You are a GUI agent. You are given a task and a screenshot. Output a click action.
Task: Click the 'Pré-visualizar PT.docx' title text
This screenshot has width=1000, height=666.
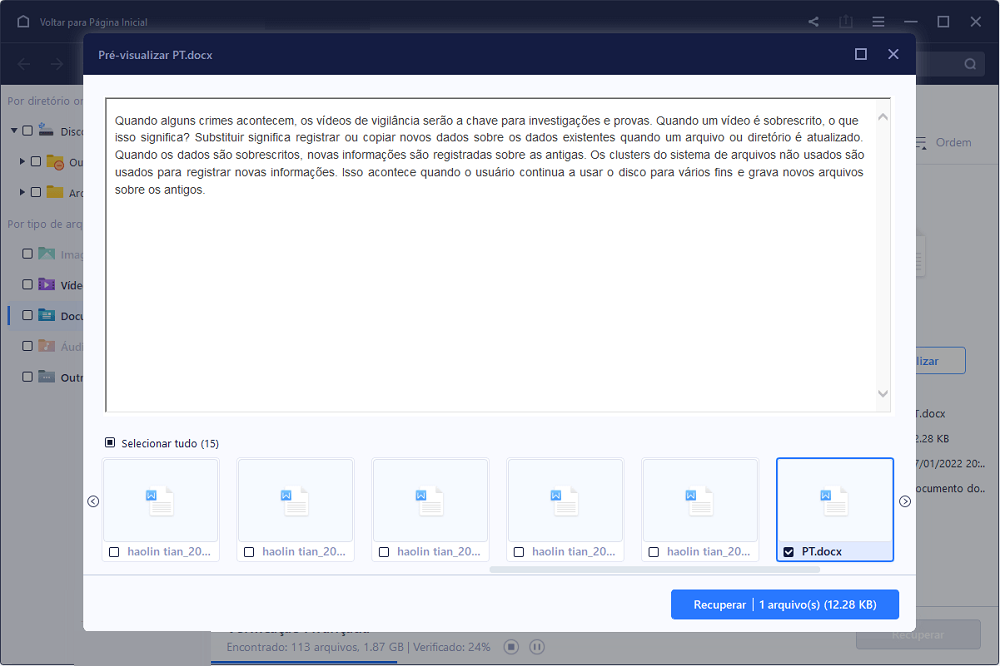tap(155, 55)
